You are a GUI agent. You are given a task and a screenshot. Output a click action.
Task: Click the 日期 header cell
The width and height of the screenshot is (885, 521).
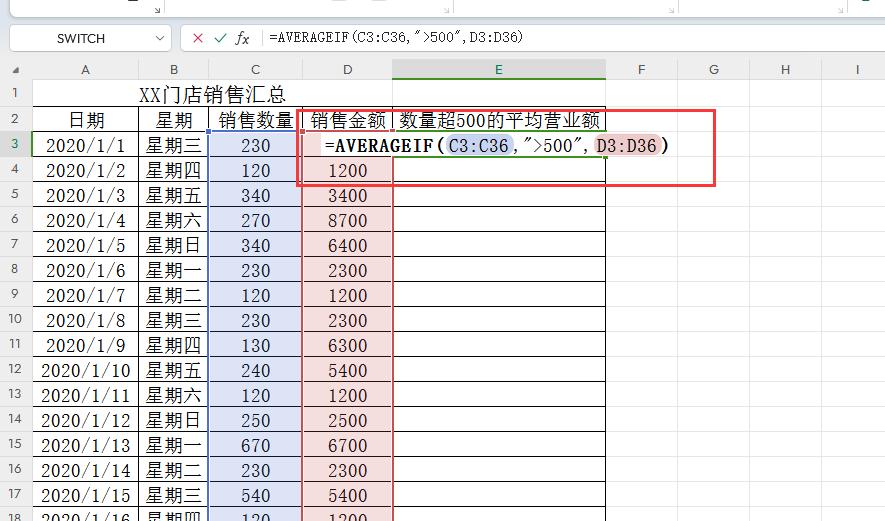(86, 120)
